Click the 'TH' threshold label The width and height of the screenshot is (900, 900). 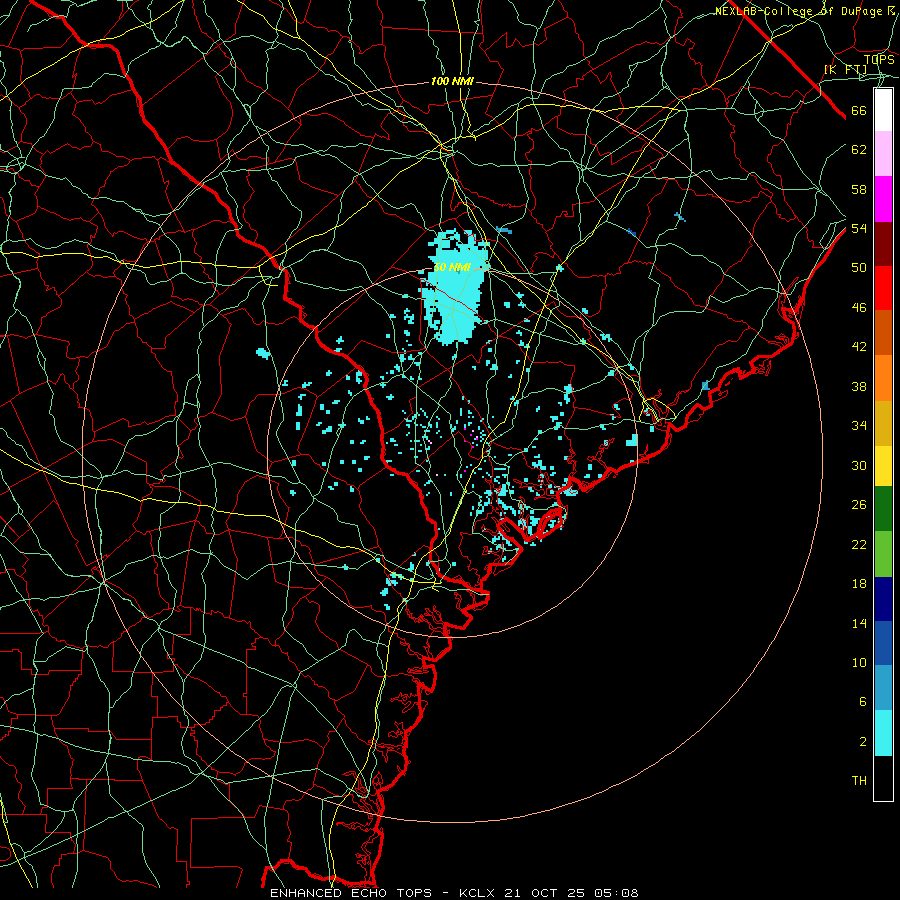pyautogui.click(x=859, y=781)
